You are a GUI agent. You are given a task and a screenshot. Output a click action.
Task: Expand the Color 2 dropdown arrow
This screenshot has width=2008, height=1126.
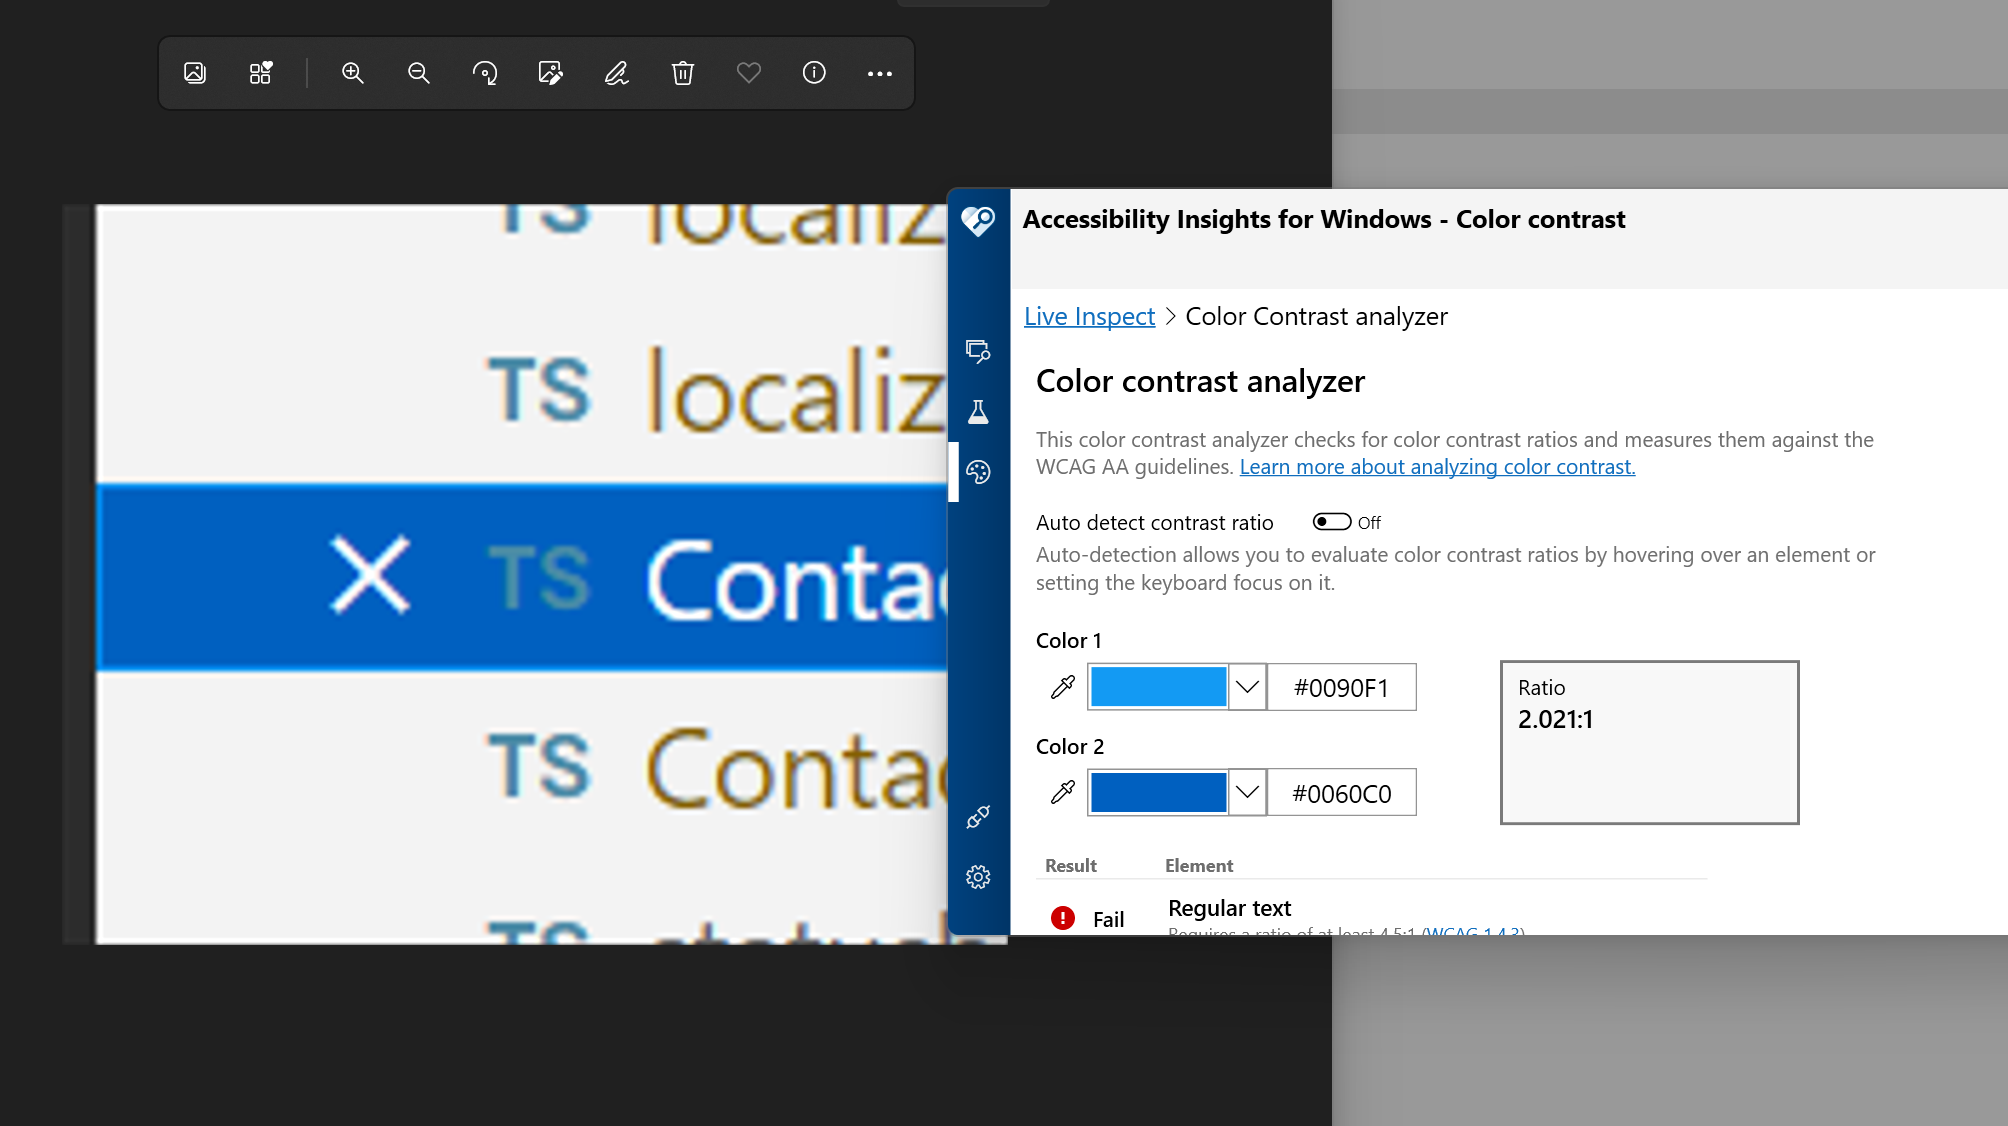coord(1247,792)
